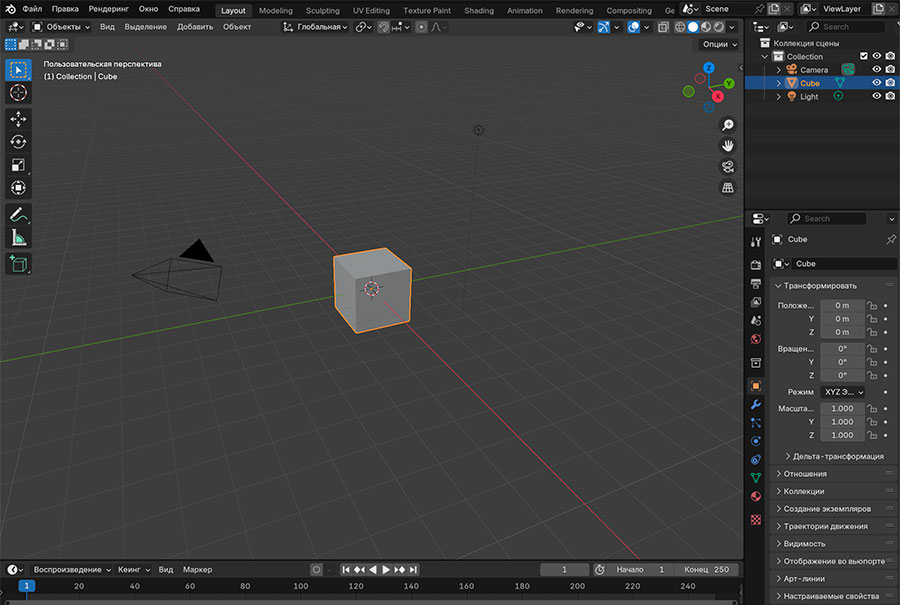The image size is (900, 605).
Task: Select the Measure tool
Action: point(18,238)
